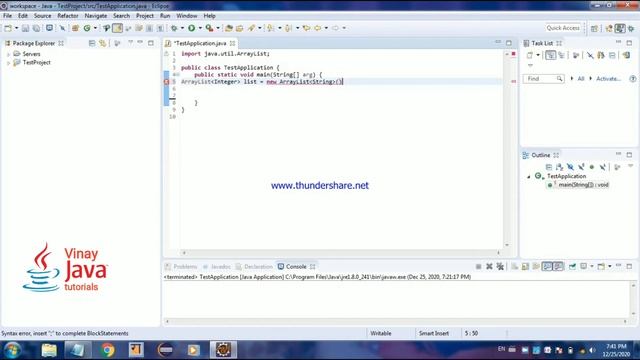Open the Refactor menu

68,16
